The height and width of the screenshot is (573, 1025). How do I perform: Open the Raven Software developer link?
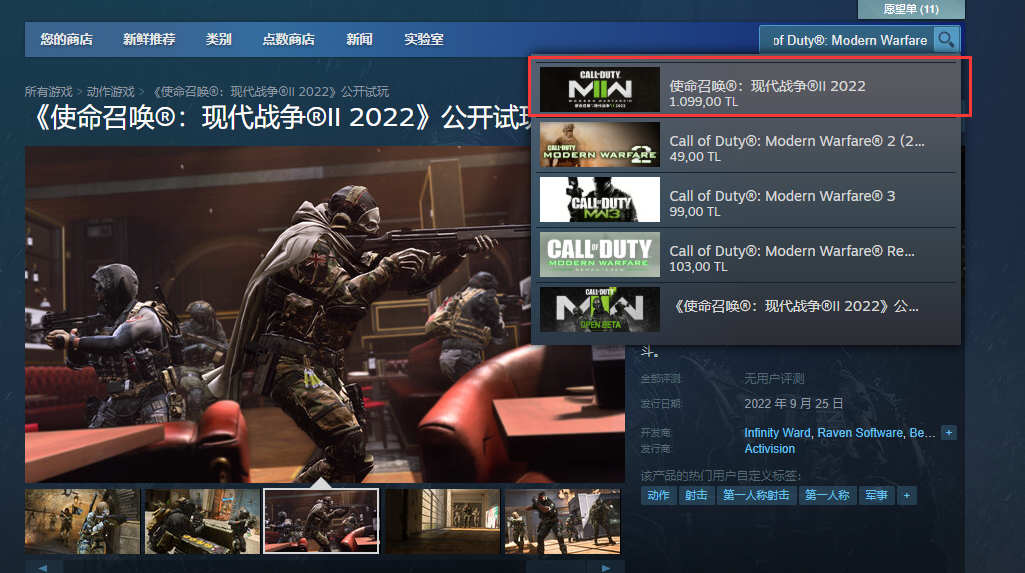click(x=860, y=433)
